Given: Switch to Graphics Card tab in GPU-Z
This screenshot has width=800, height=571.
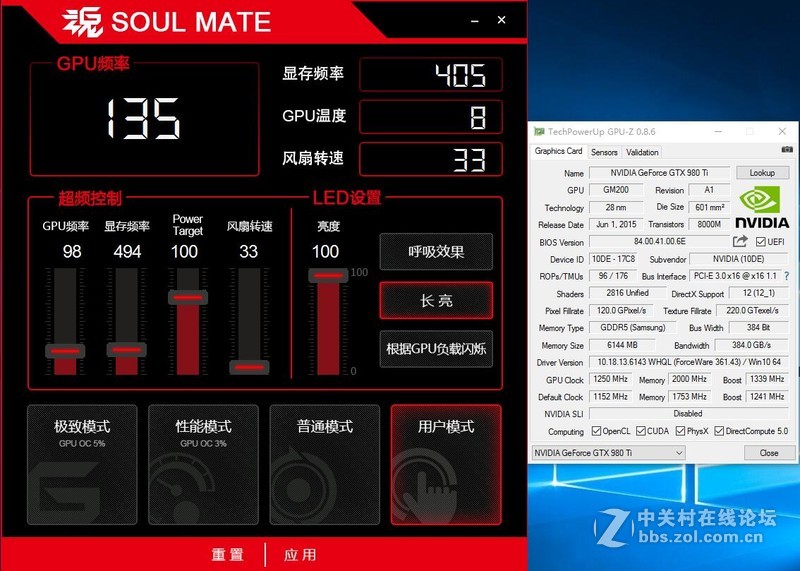Looking at the screenshot, I should click(x=558, y=151).
